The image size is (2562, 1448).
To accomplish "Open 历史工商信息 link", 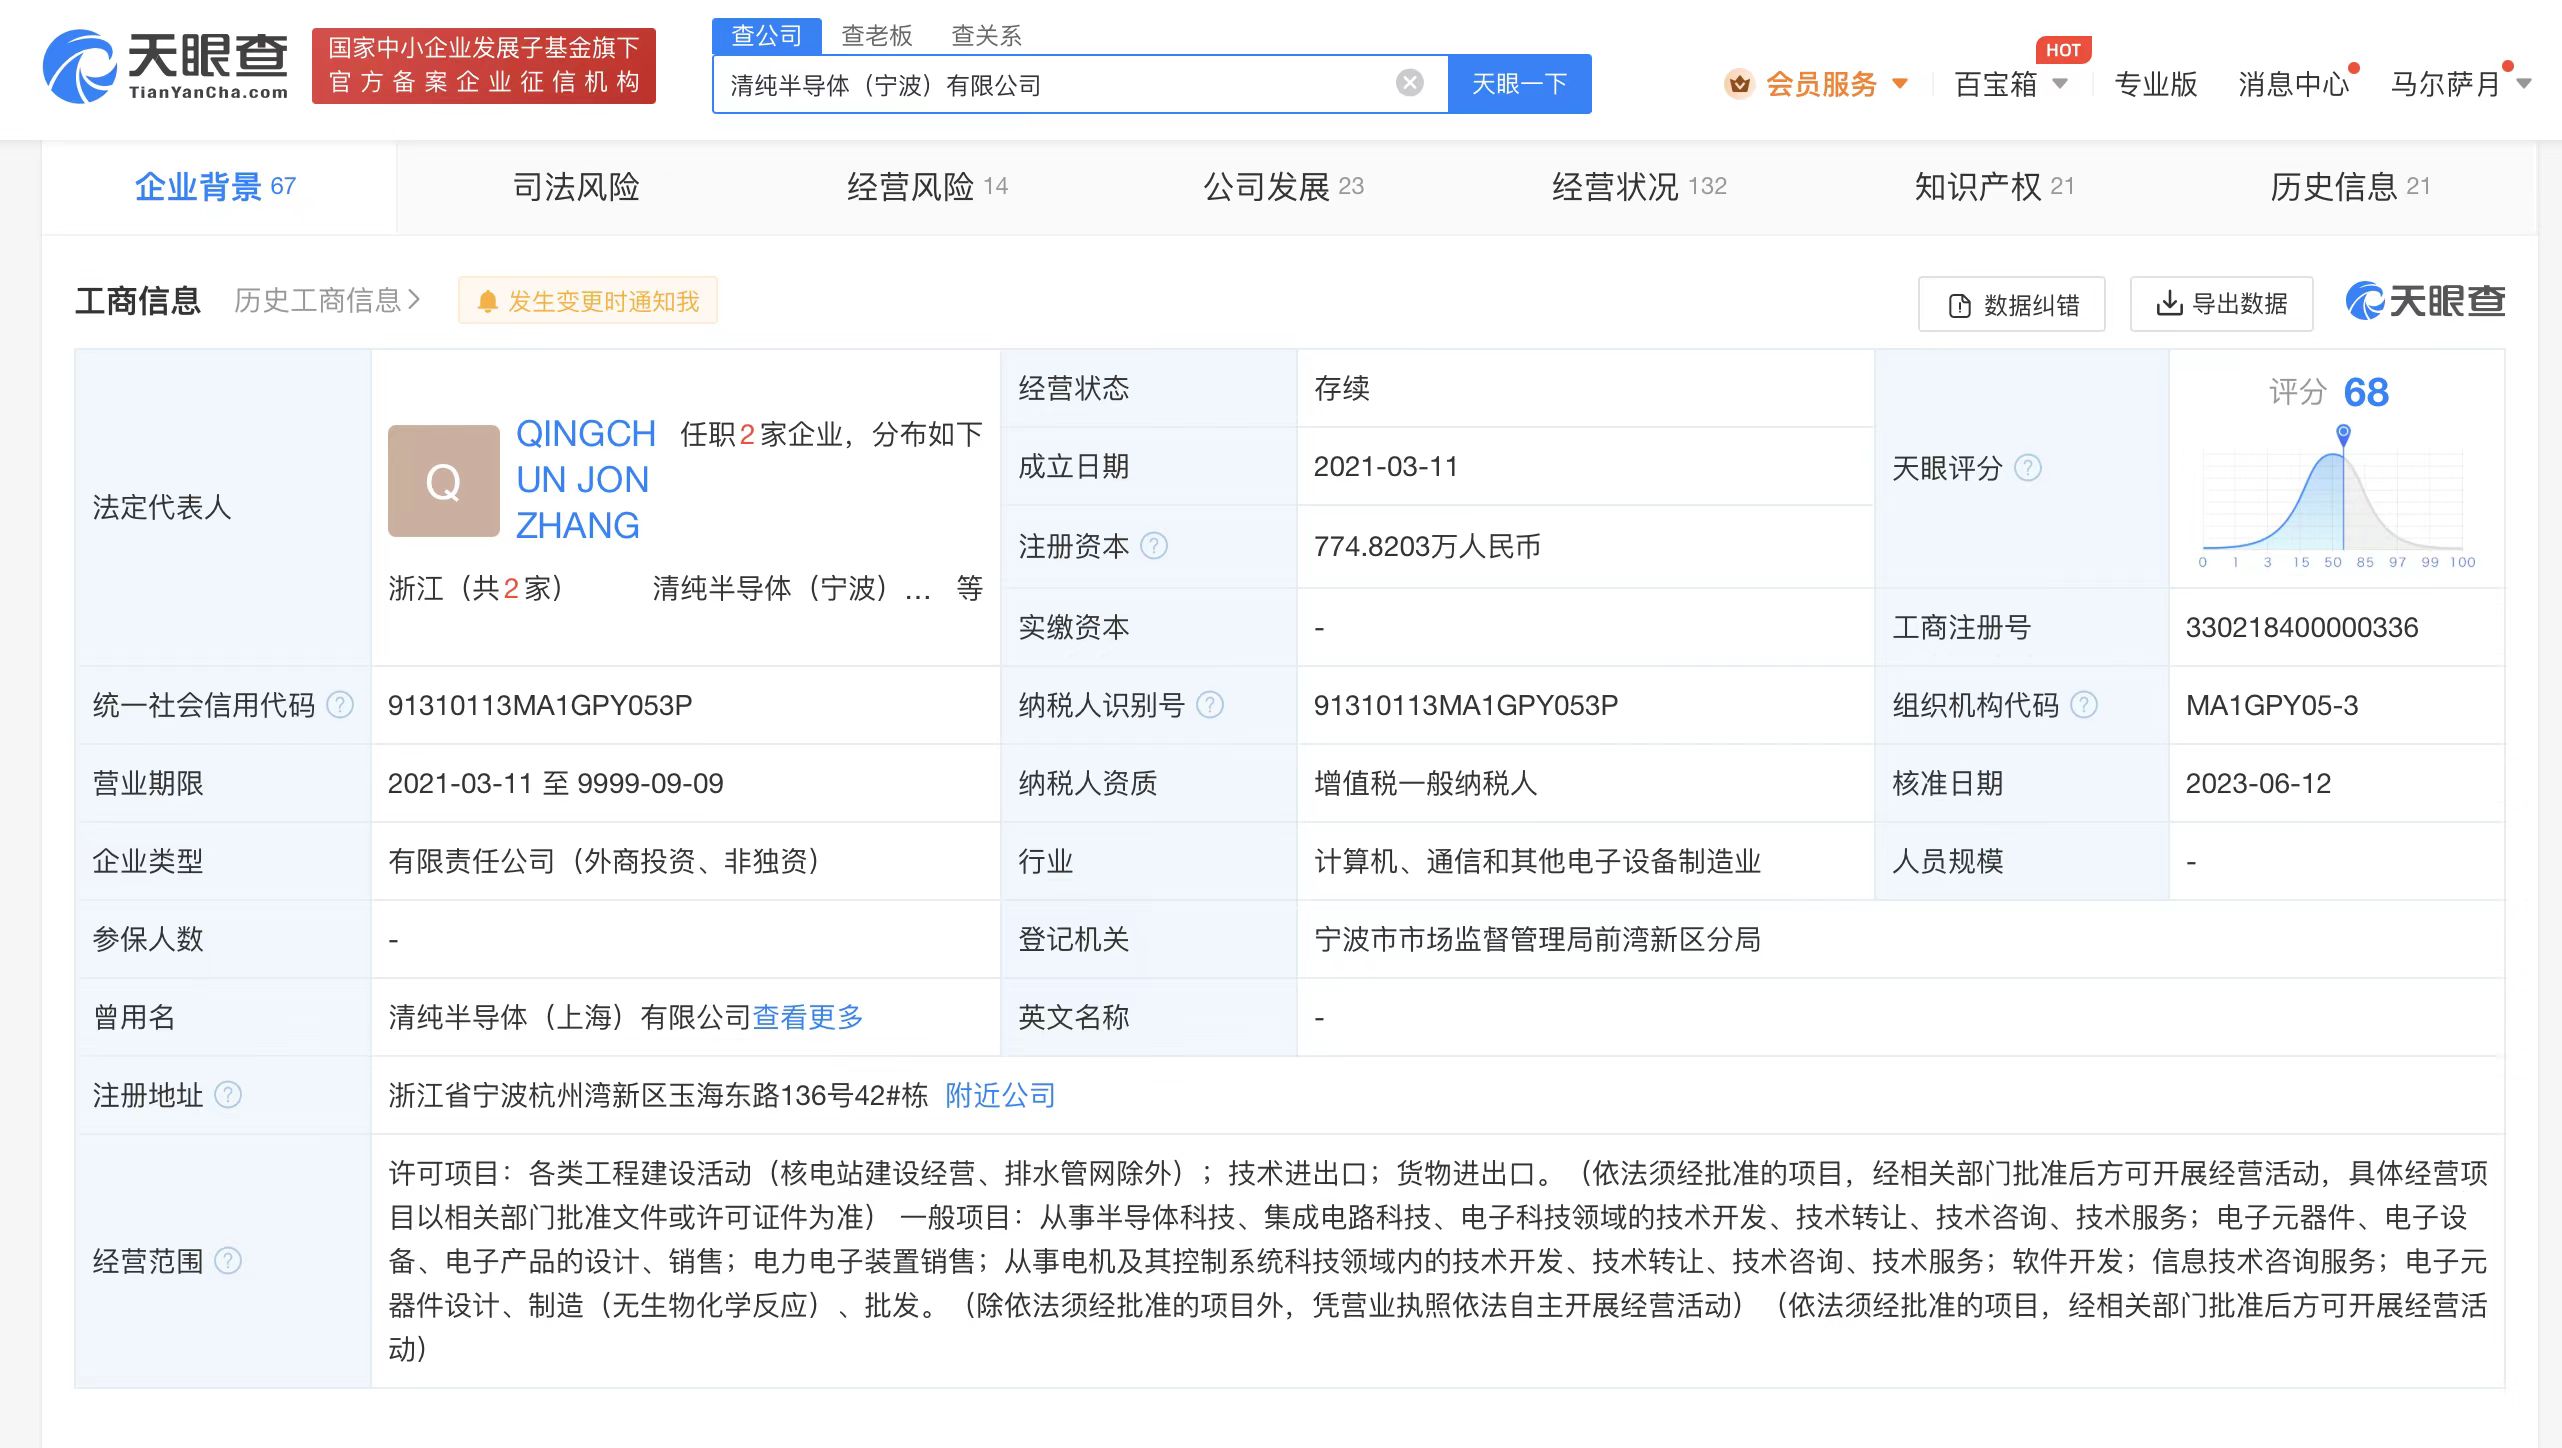I will coord(327,300).
